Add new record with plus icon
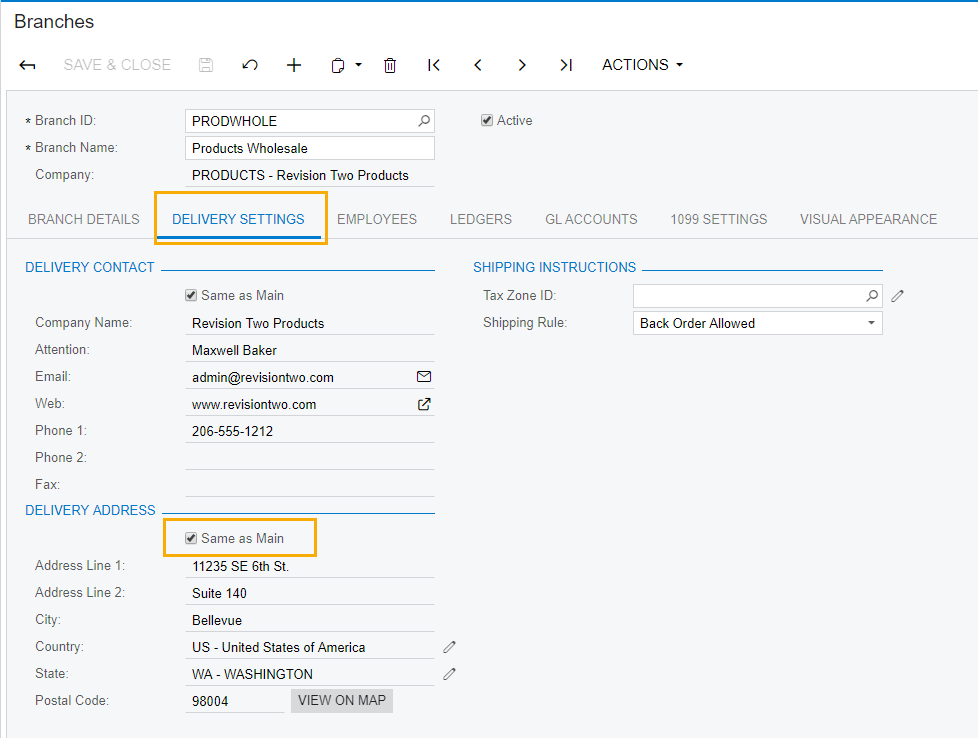The image size is (978, 738). pyautogui.click(x=294, y=65)
